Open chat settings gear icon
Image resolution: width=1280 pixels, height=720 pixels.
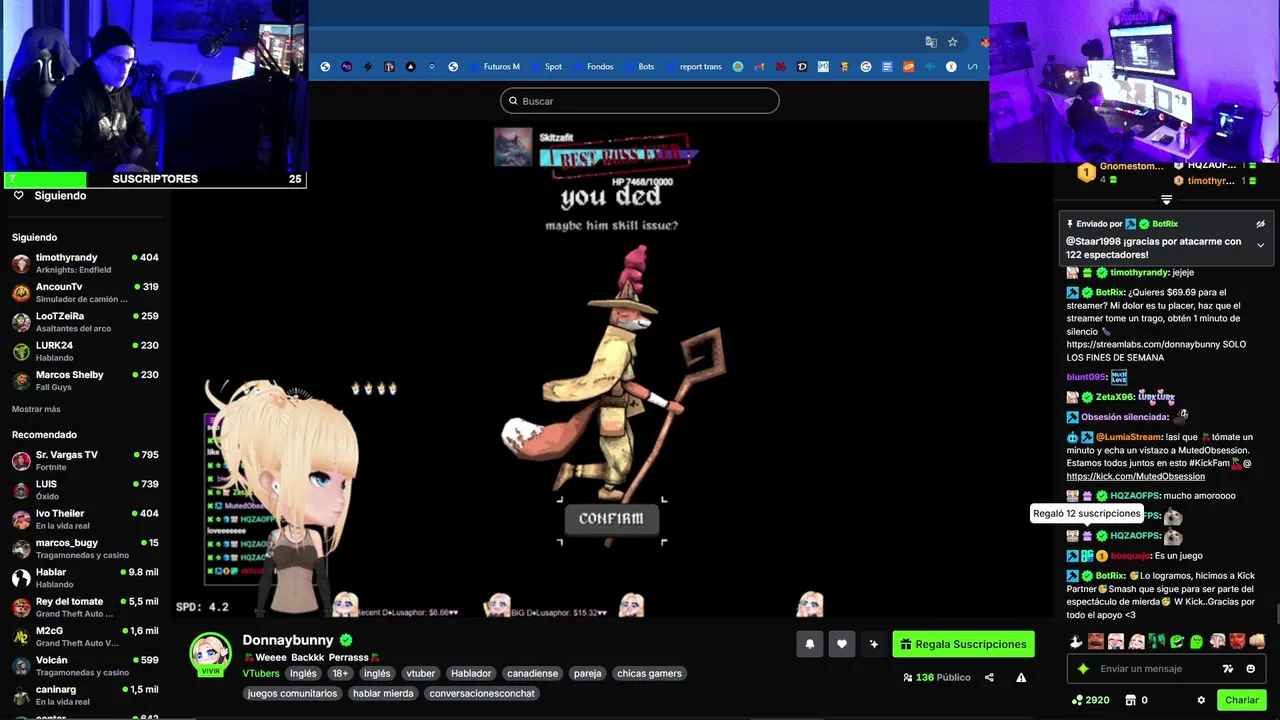pos(1201,700)
